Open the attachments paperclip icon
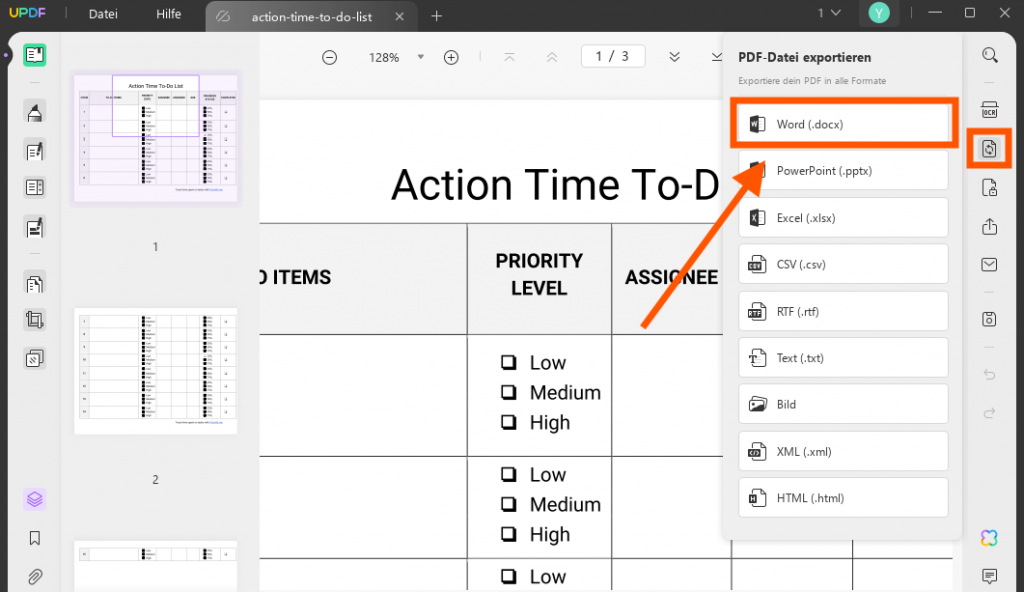Viewport: 1024px width, 592px height. pos(35,576)
